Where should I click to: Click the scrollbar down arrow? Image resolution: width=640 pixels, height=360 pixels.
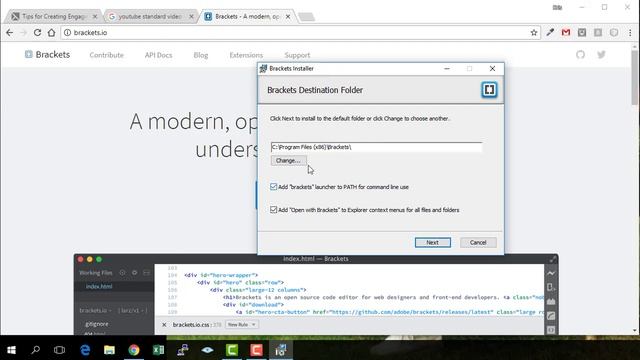click(635, 331)
